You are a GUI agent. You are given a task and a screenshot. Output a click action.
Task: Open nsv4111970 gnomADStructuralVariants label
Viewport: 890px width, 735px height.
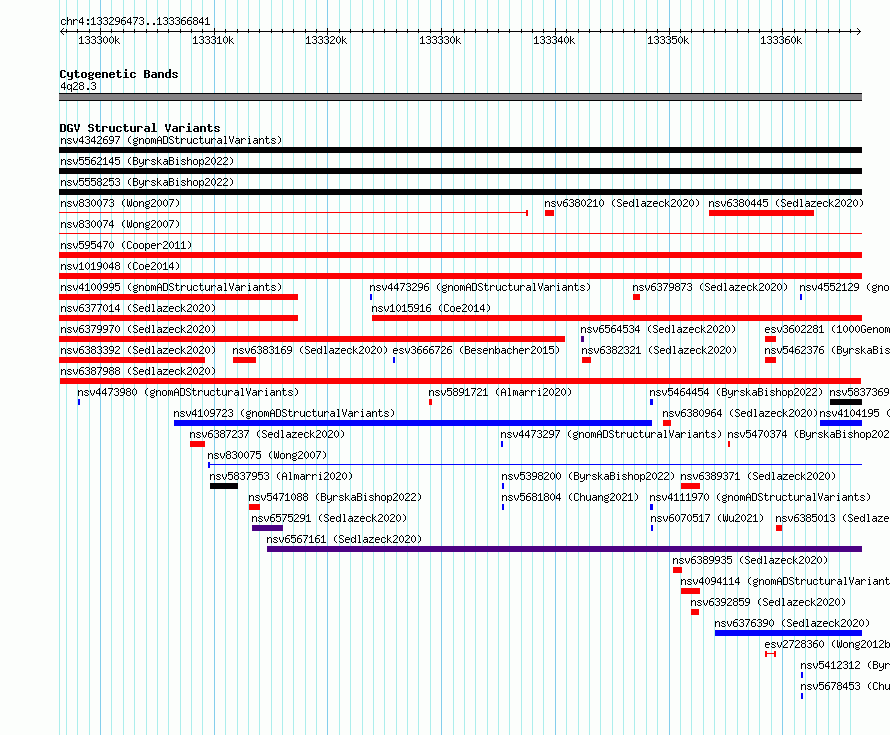point(760,497)
